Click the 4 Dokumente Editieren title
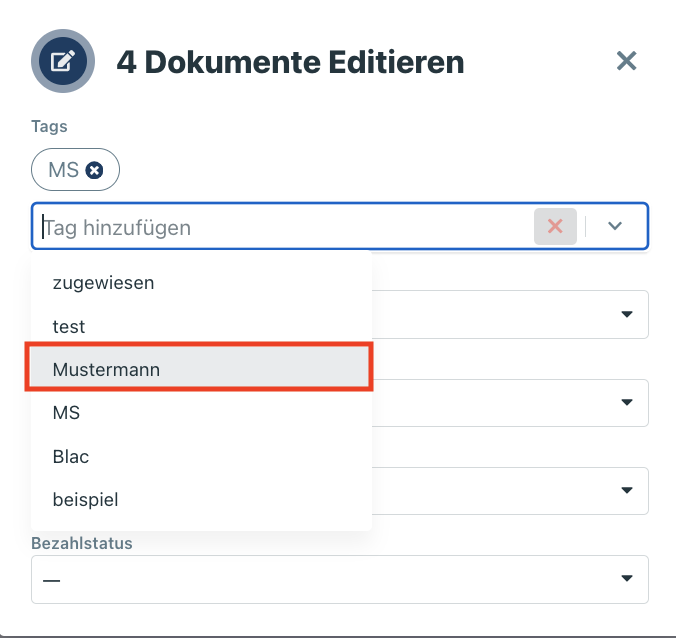This screenshot has height=638, width=676. [290, 62]
